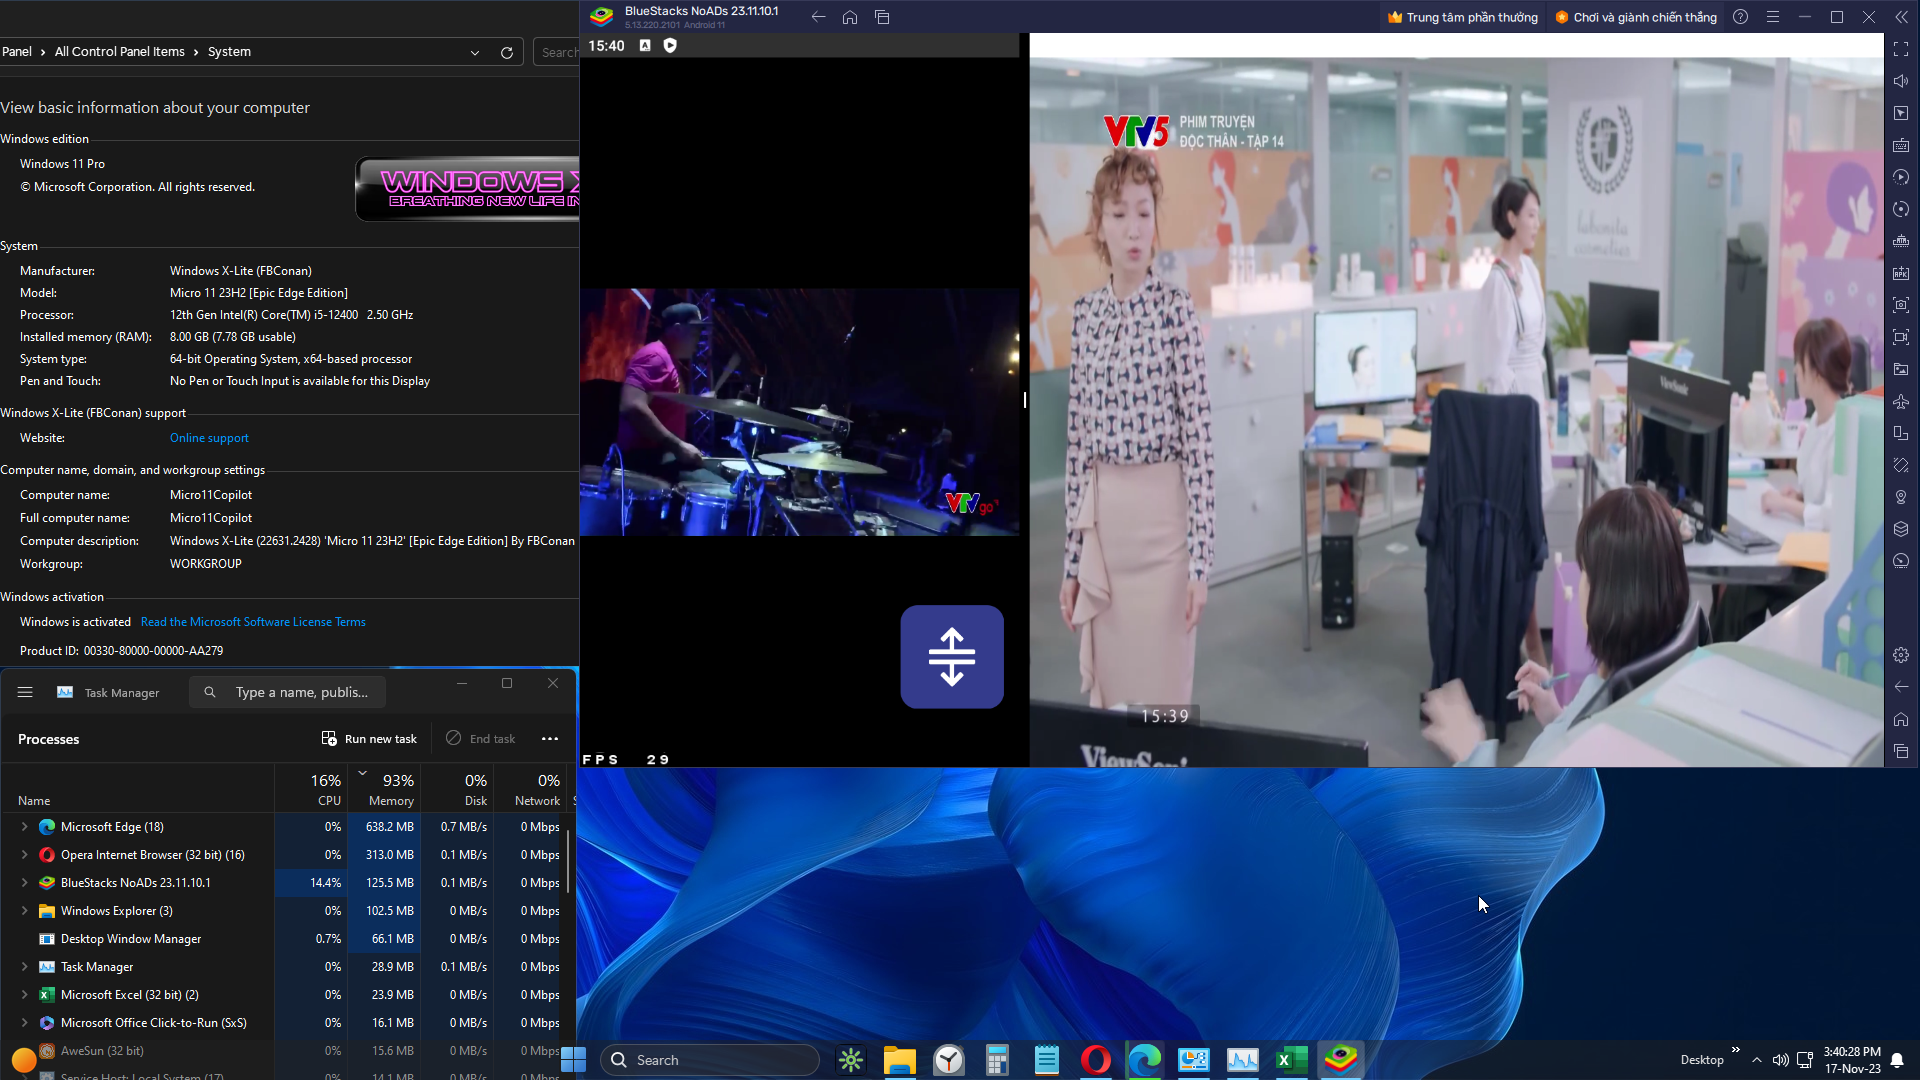Viewport: 1920px width, 1080px height.
Task: Click the back arrow in BlueStacks title bar
Action: (818, 17)
